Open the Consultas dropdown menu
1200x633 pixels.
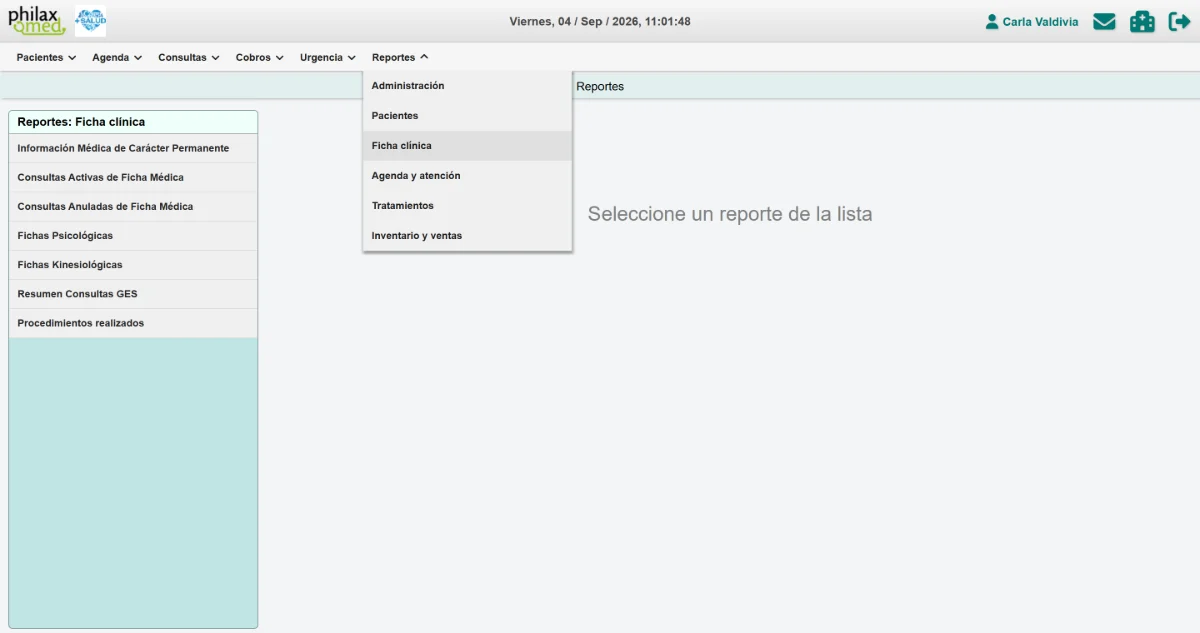(188, 57)
